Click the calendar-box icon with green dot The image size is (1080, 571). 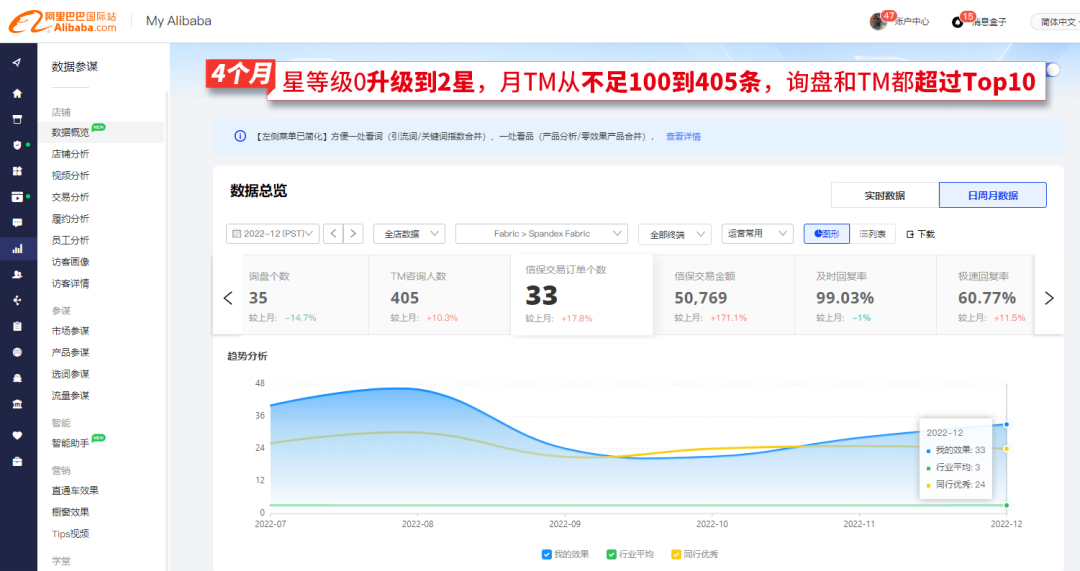[x=17, y=197]
